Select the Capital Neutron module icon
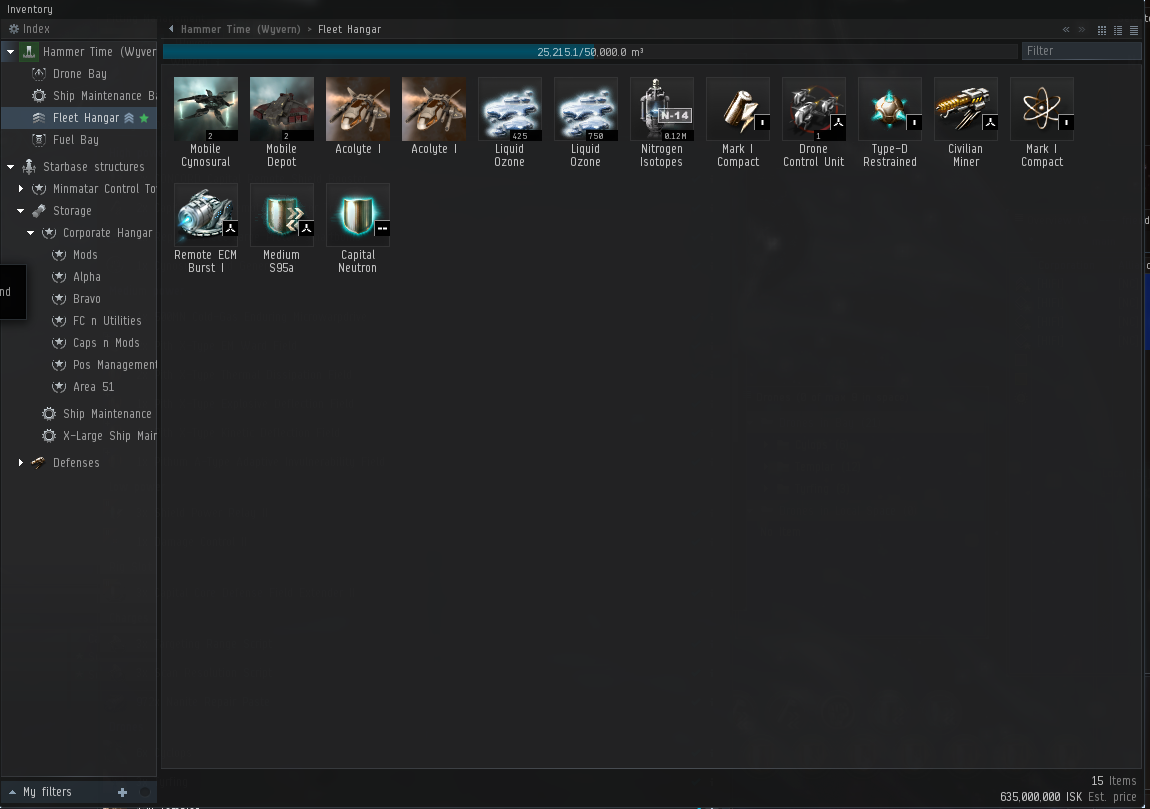1150x809 pixels. [x=358, y=215]
